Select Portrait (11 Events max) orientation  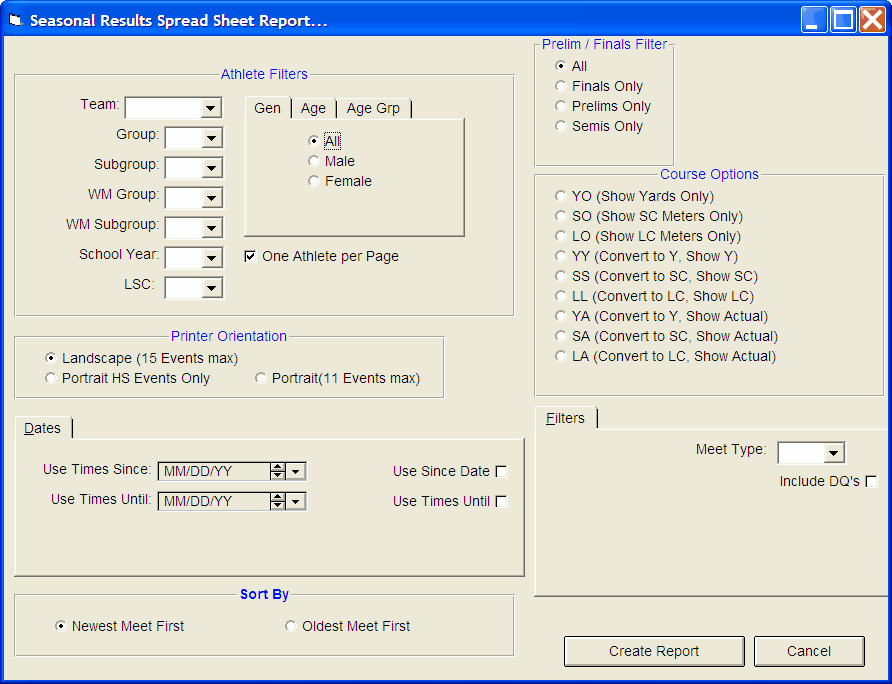pyautogui.click(x=261, y=378)
